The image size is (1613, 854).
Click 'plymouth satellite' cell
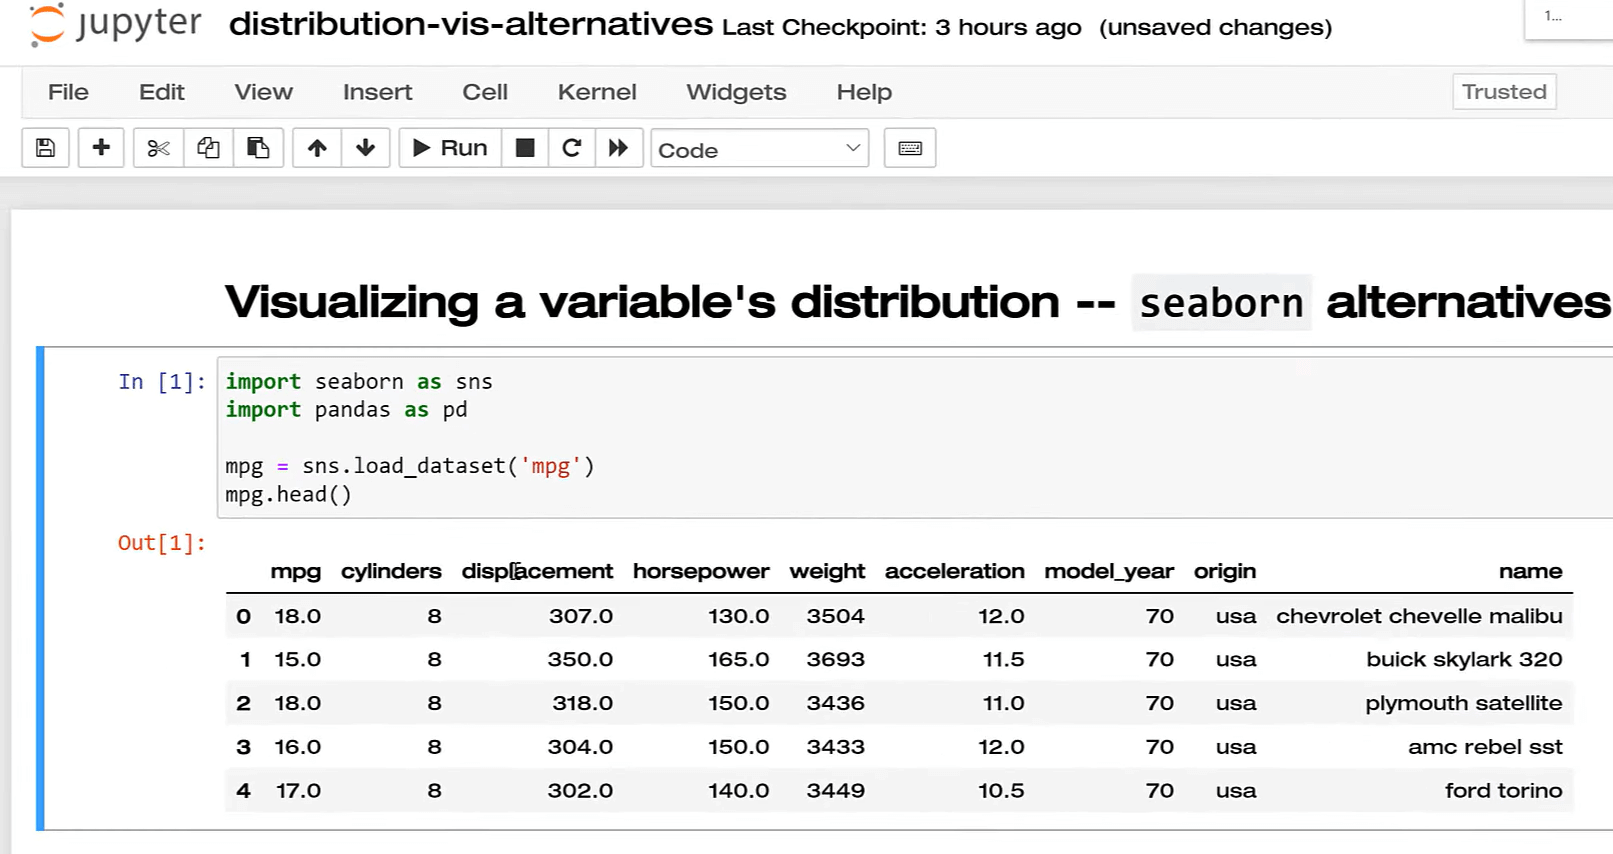click(x=1464, y=703)
